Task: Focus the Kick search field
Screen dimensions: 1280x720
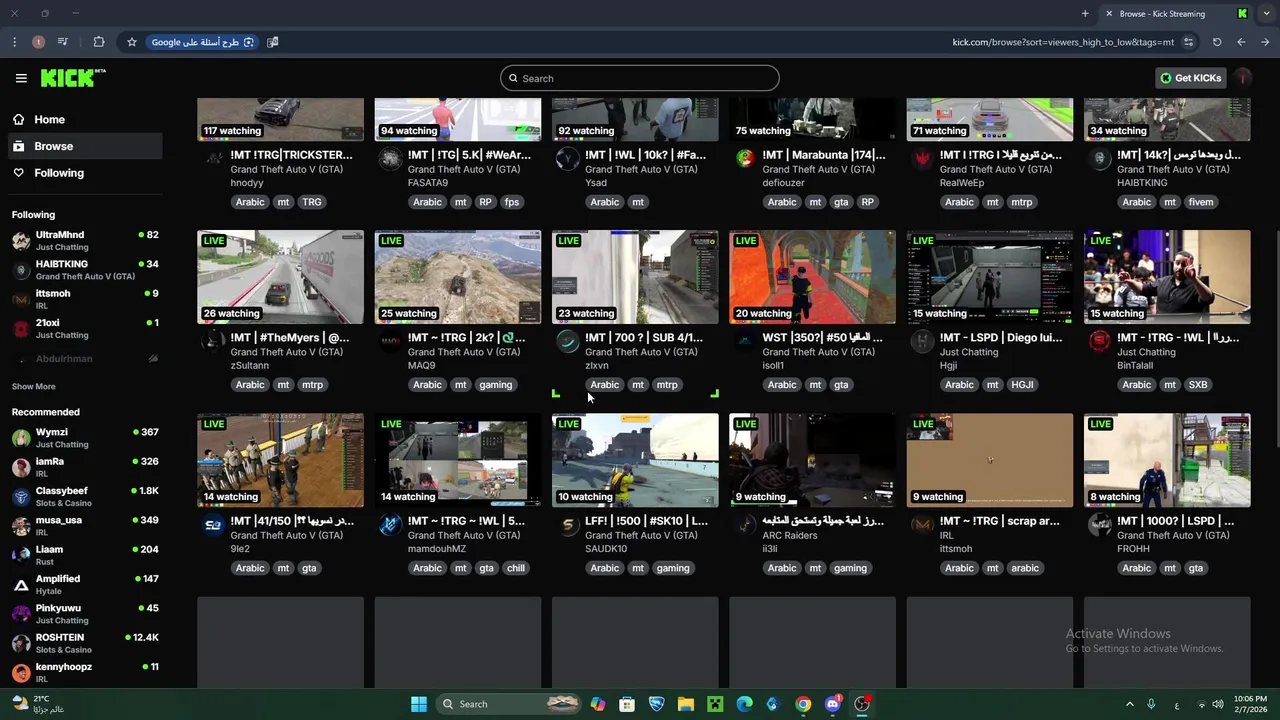Action: point(640,78)
